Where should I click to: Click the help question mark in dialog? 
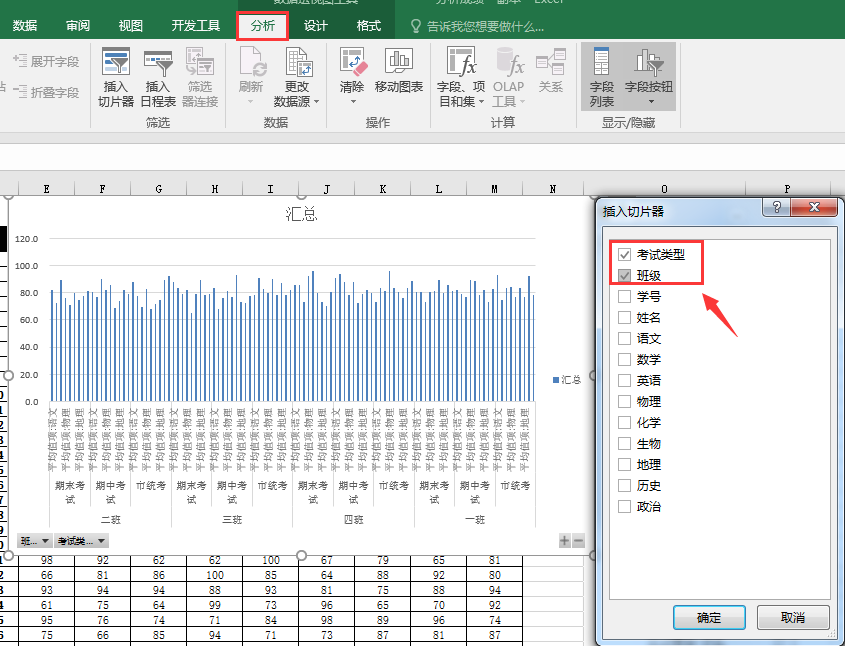click(777, 207)
